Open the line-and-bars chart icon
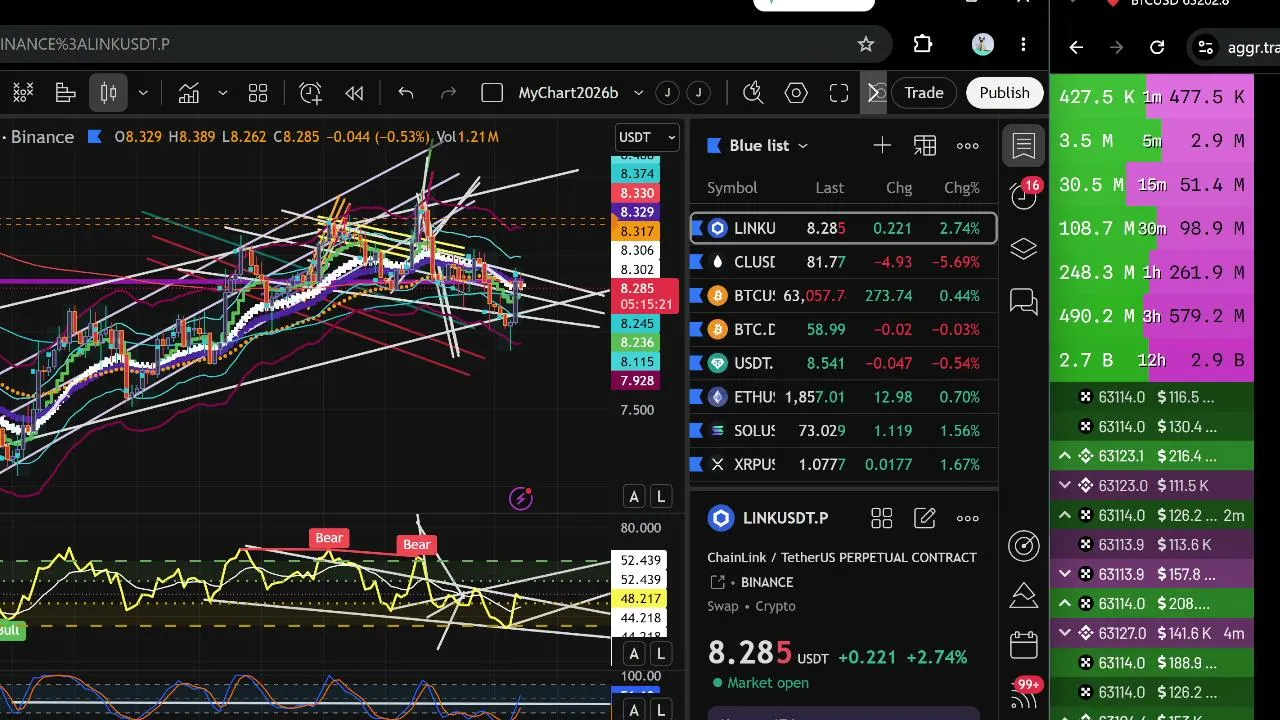Viewport: 1280px width, 720px height. tap(188, 93)
